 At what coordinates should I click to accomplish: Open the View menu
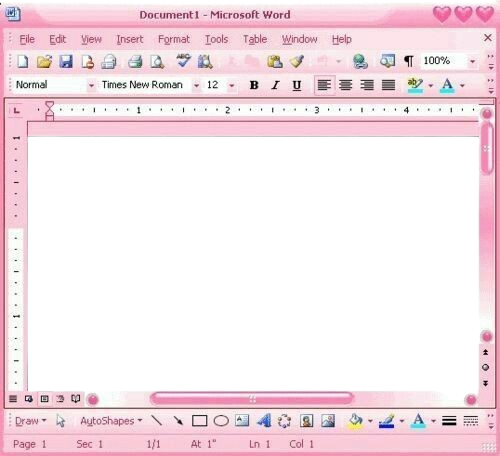tap(91, 39)
